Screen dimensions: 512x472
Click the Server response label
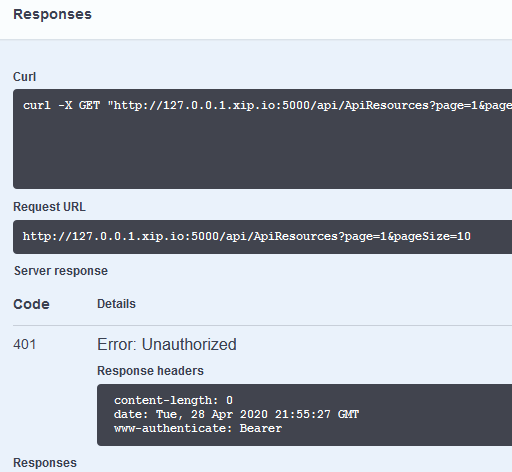click(61, 271)
